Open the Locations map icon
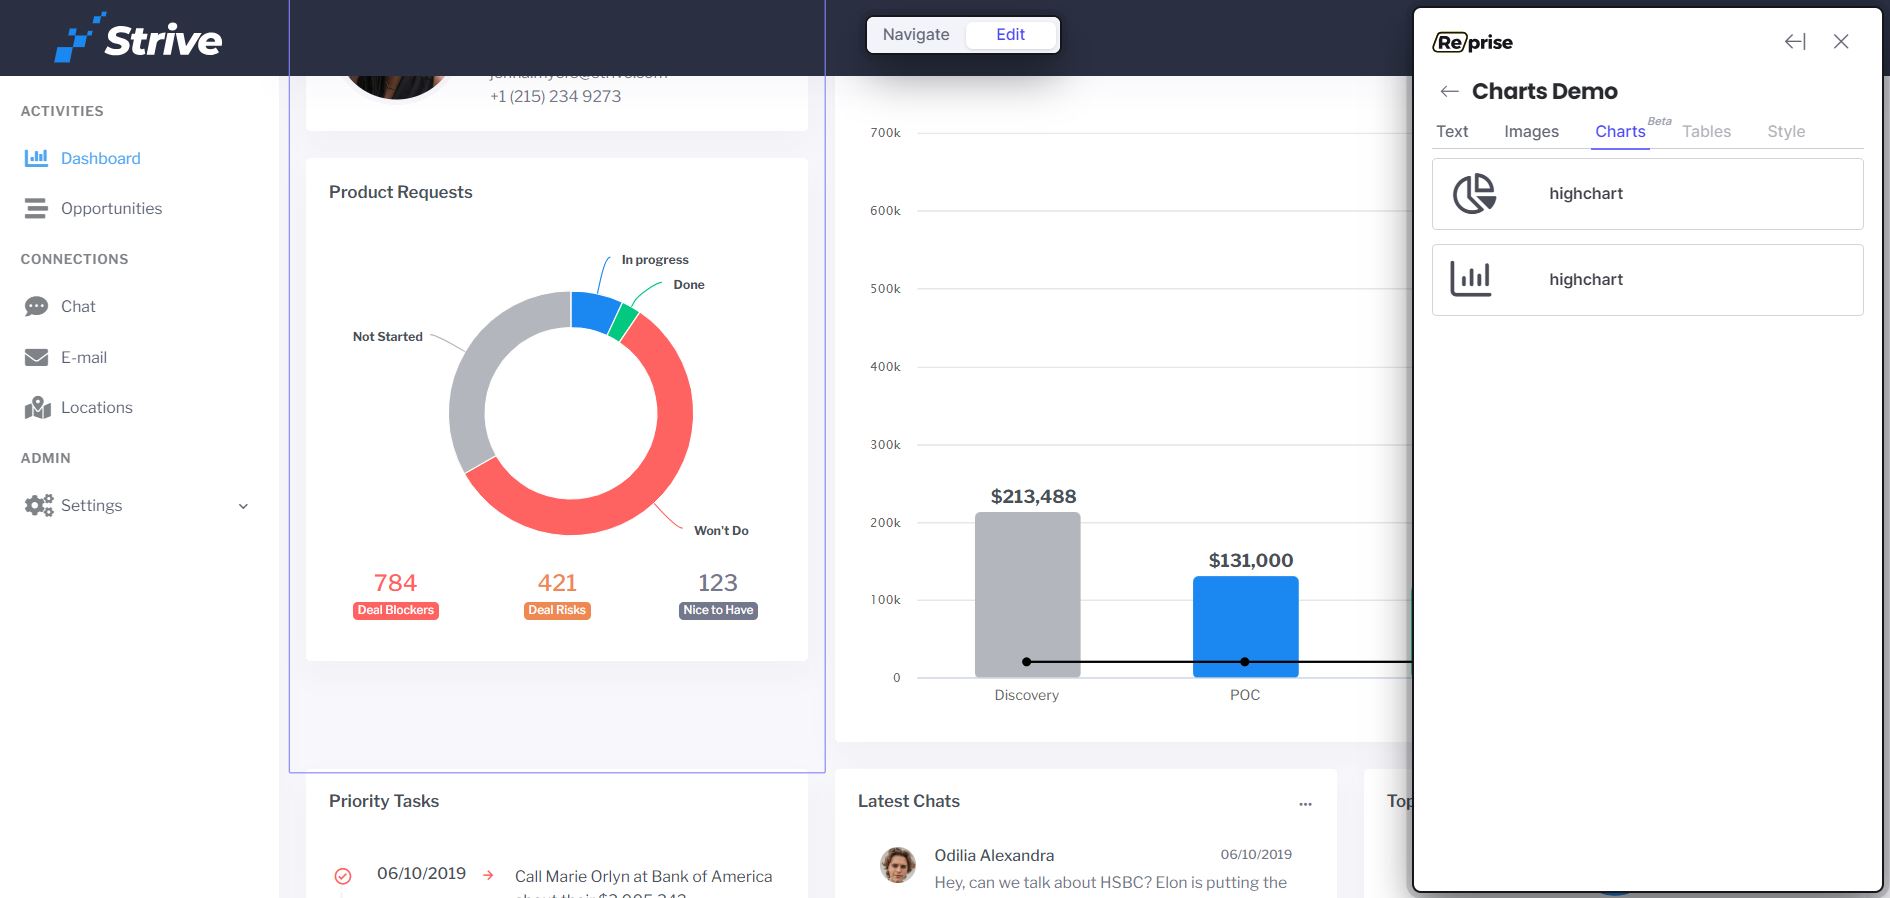The image size is (1890, 898). [37, 407]
